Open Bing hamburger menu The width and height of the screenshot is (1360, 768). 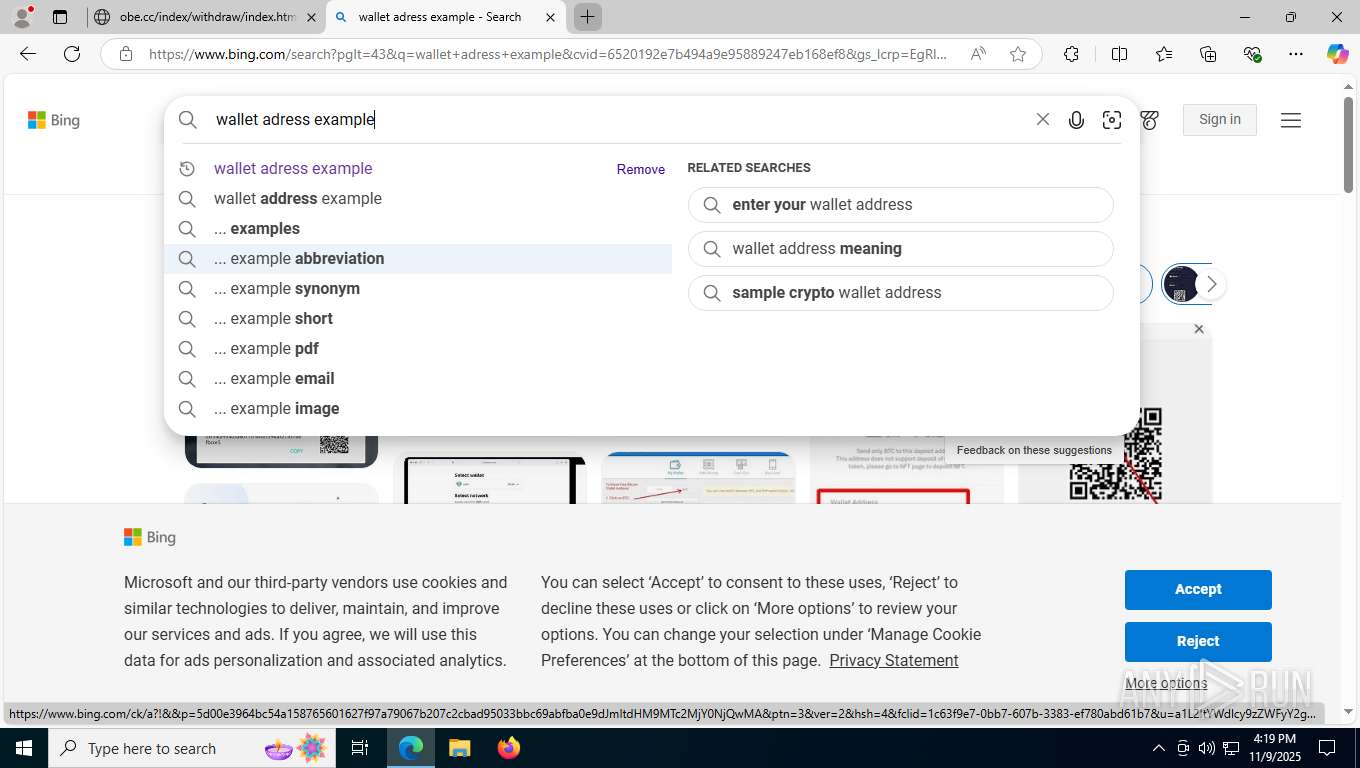[1291, 120]
